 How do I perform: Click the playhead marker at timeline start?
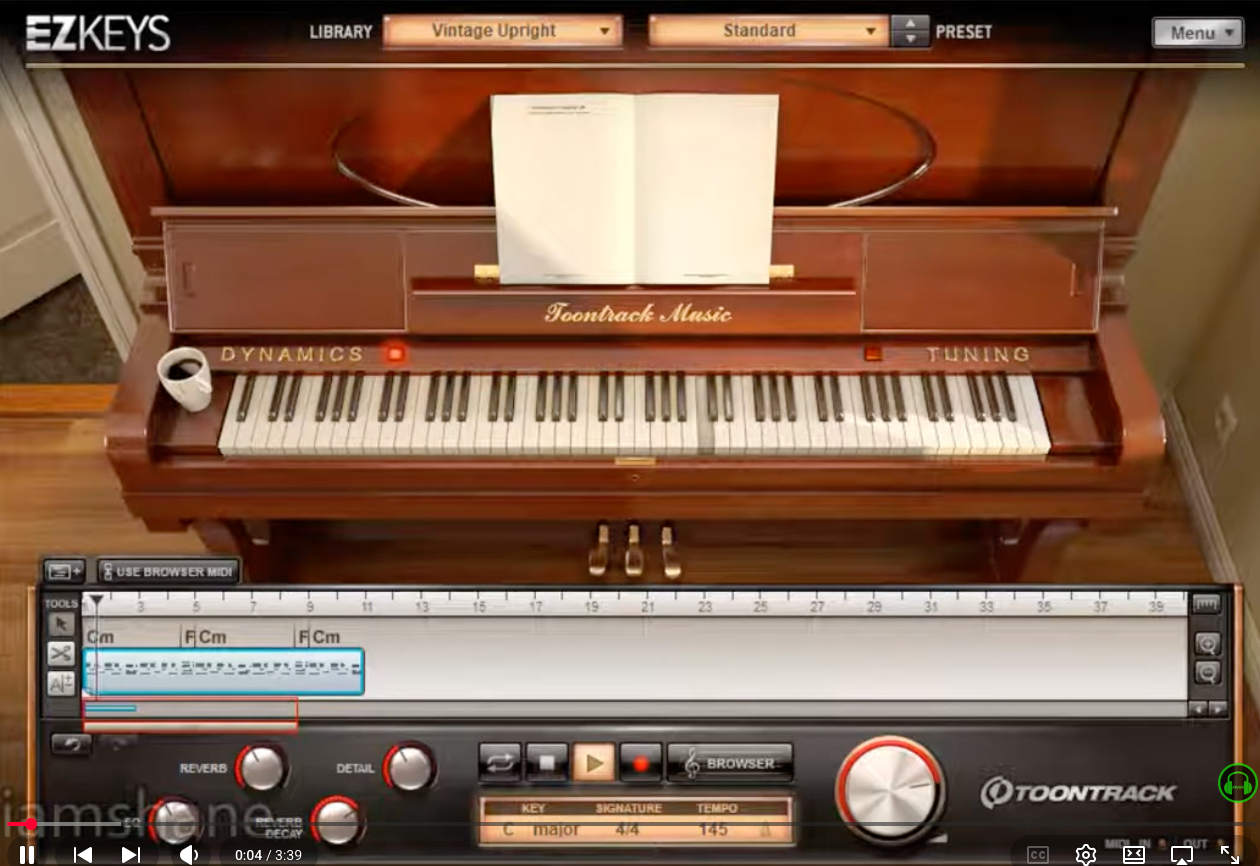[96, 602]
